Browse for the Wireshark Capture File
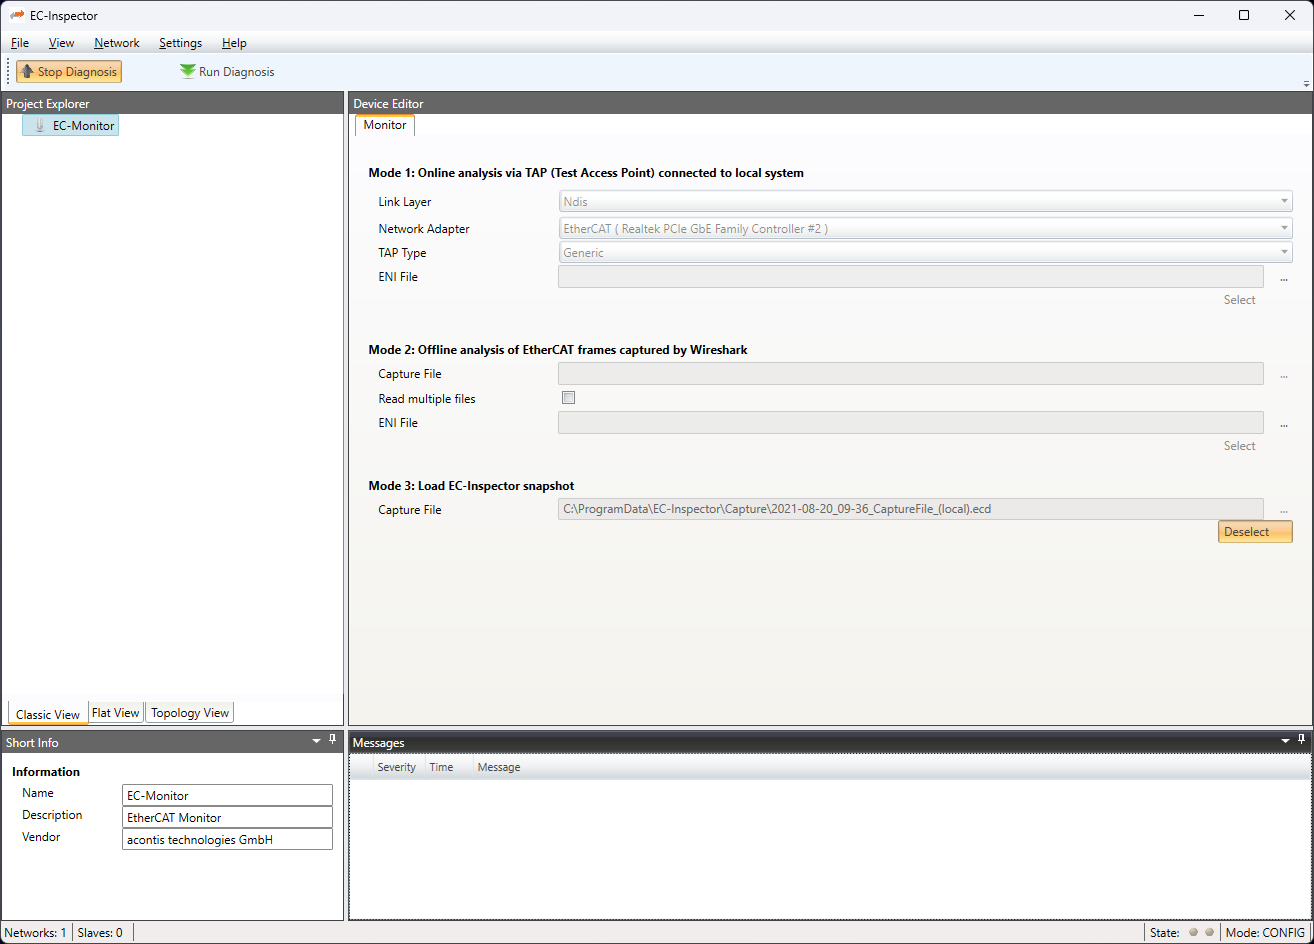The image size is (1314, 944). 1283,375
